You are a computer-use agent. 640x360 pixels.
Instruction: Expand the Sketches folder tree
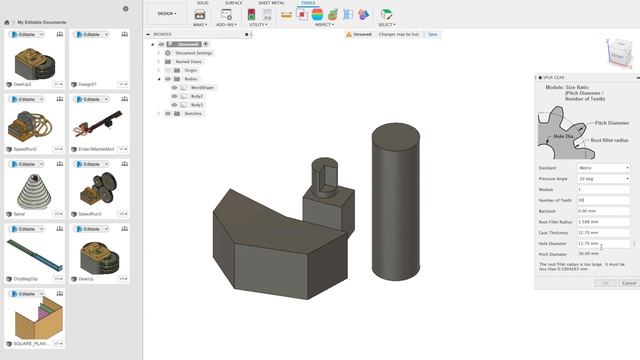pyautogui.click(x=159, y=113)
